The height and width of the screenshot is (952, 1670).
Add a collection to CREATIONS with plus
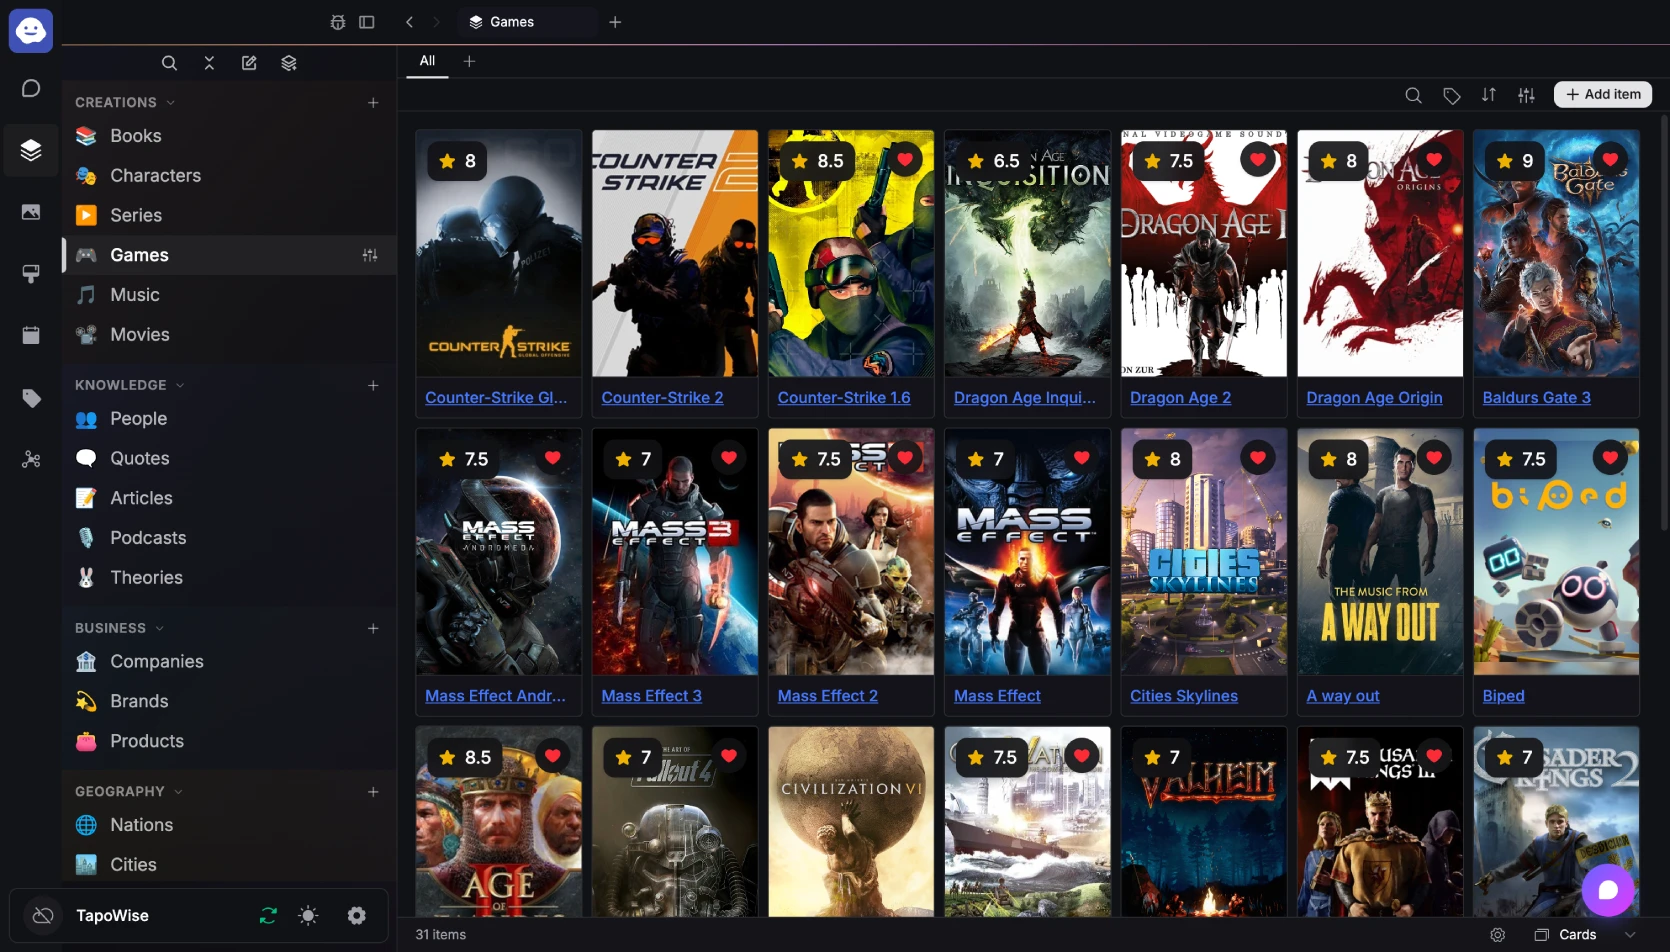point(373,102)
